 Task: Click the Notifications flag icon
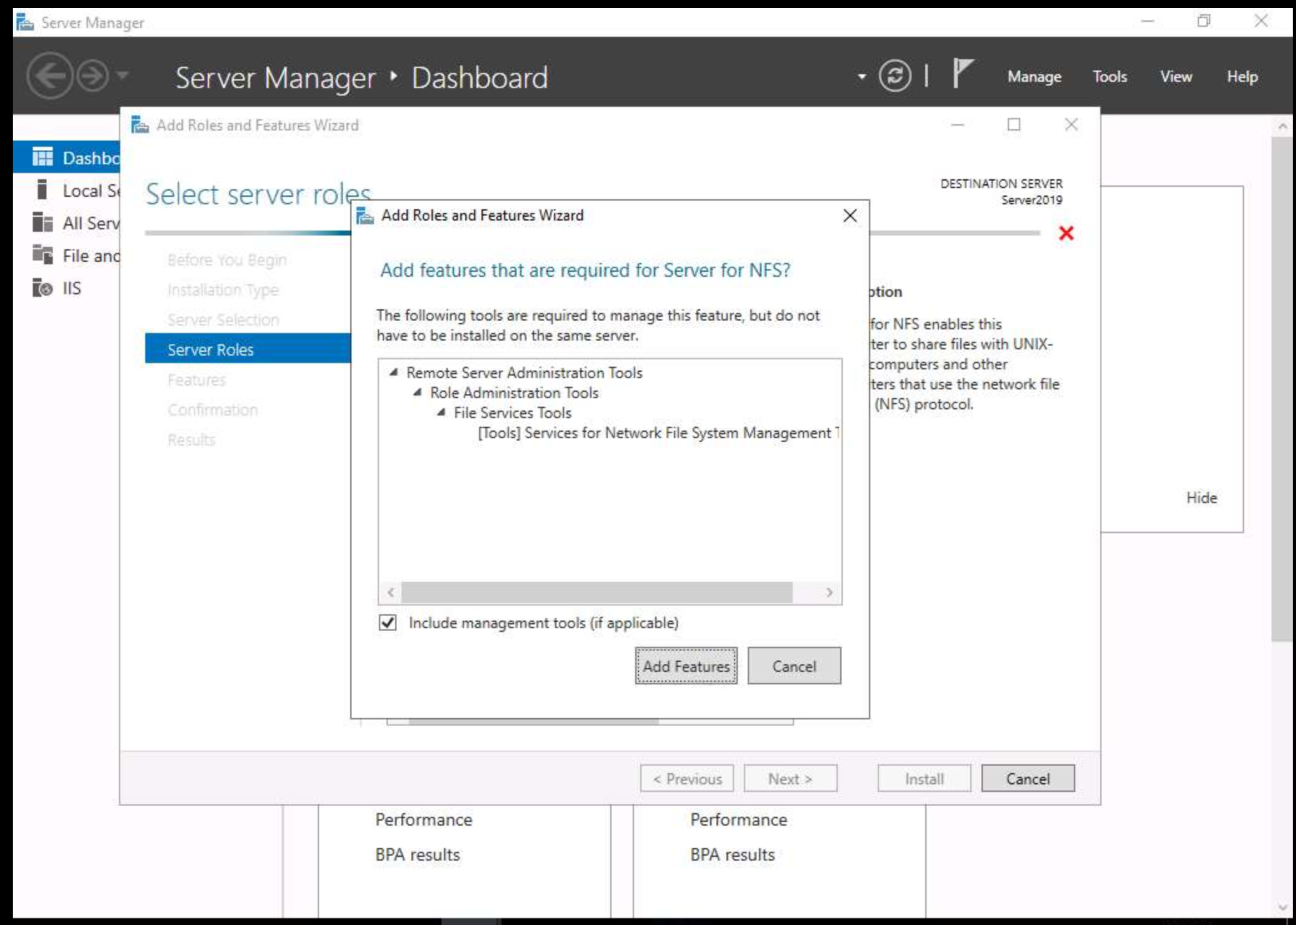tap(962, 75)
